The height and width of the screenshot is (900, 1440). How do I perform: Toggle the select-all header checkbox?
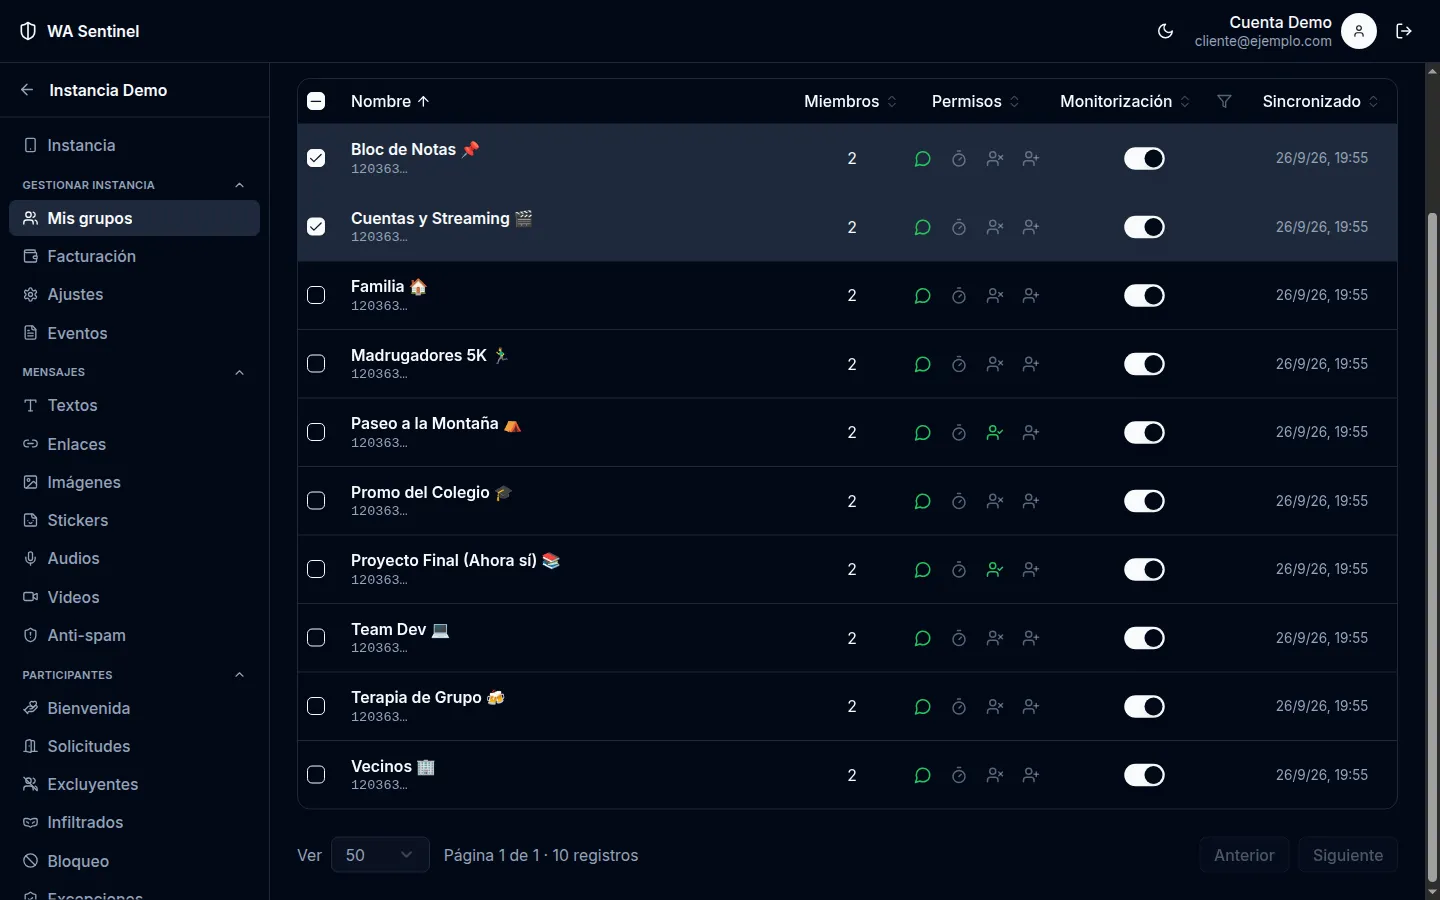(x=316, y=101)
